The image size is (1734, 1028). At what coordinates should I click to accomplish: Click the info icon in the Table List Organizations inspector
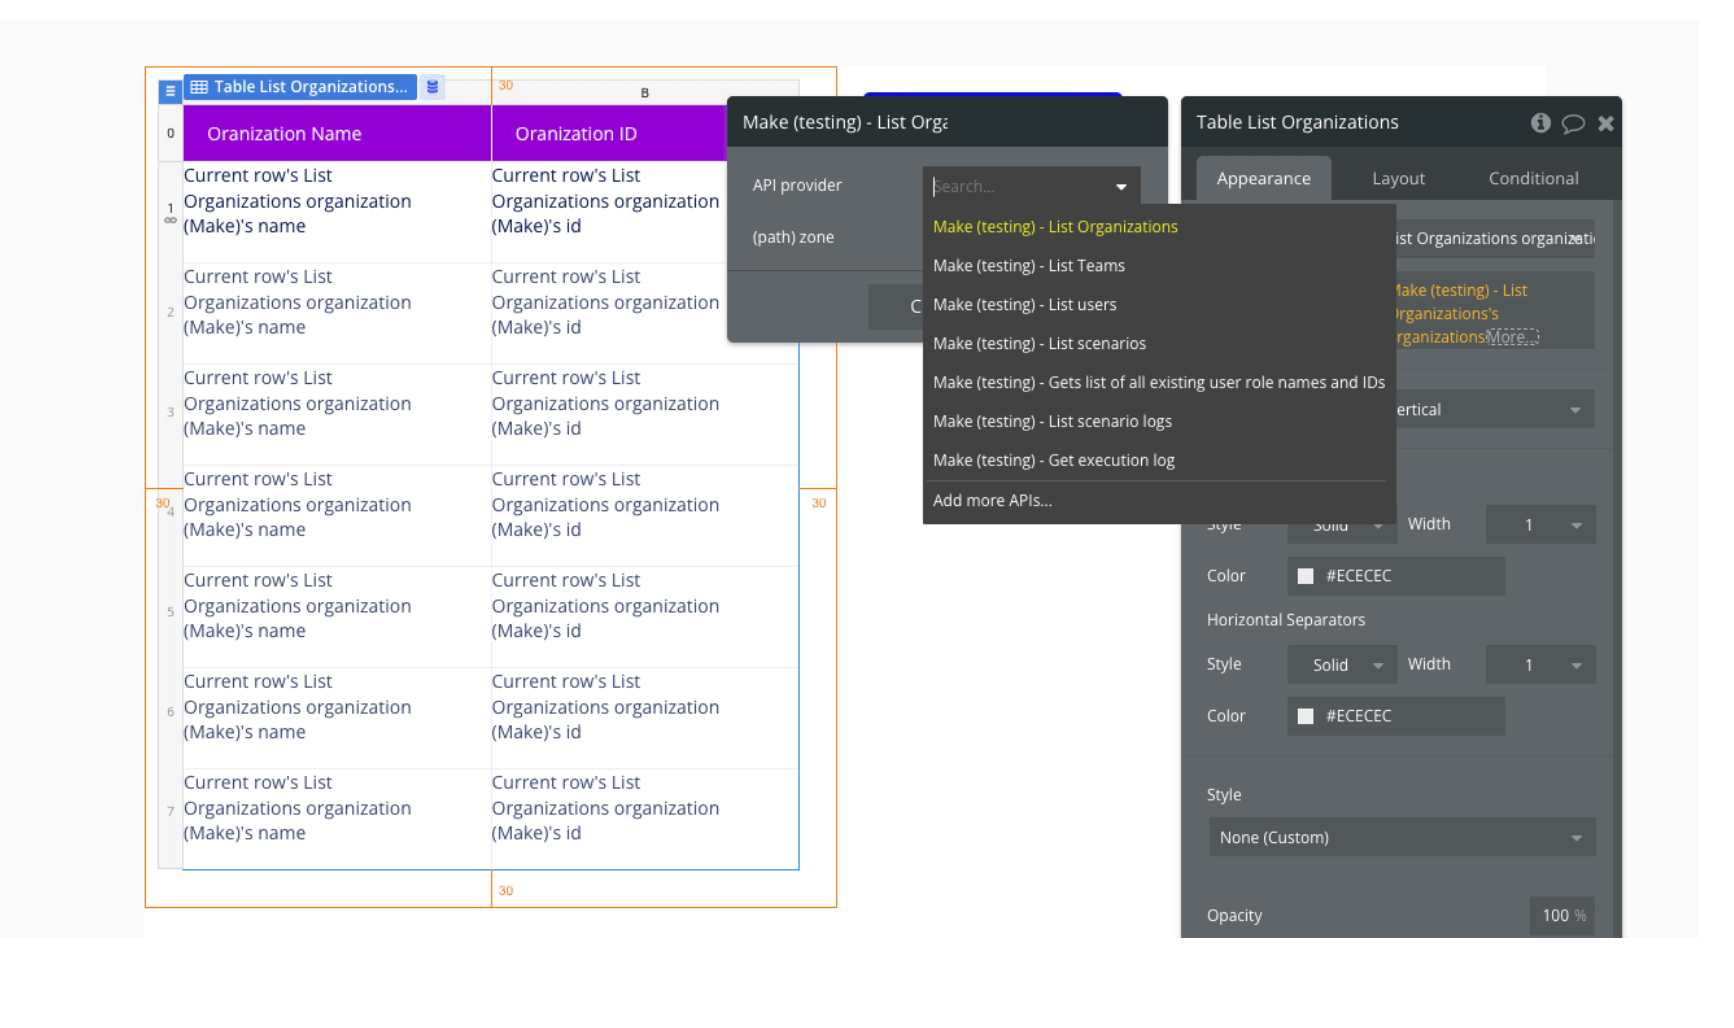click(1539, 123)
